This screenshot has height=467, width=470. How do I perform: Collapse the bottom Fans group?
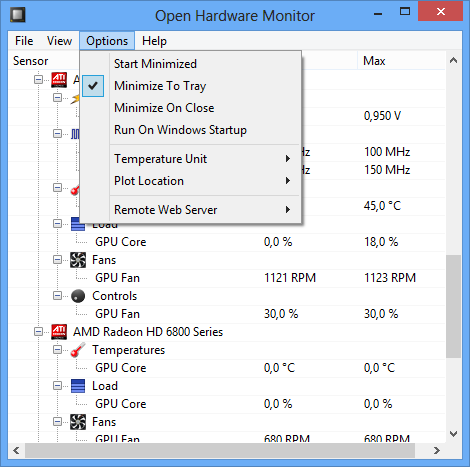point(58,422)
